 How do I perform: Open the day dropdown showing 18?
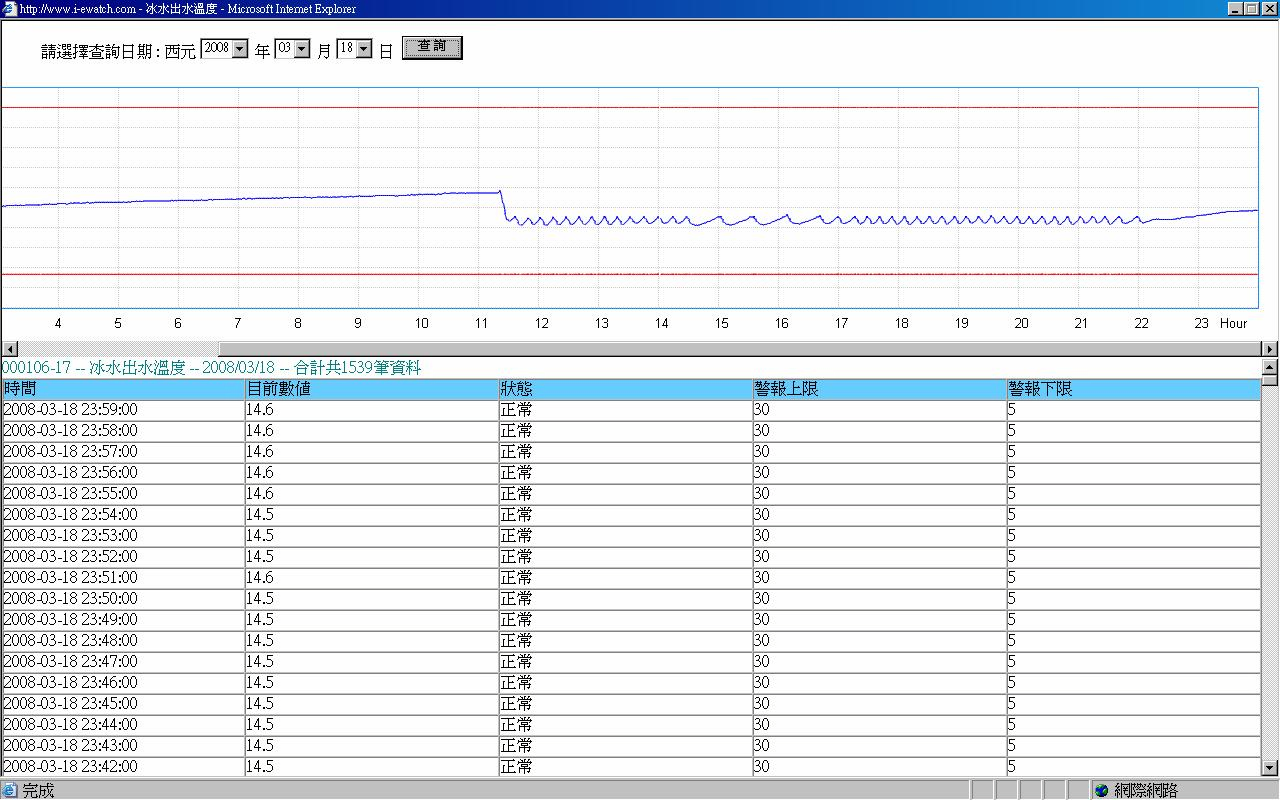click(x=362, y=47)
